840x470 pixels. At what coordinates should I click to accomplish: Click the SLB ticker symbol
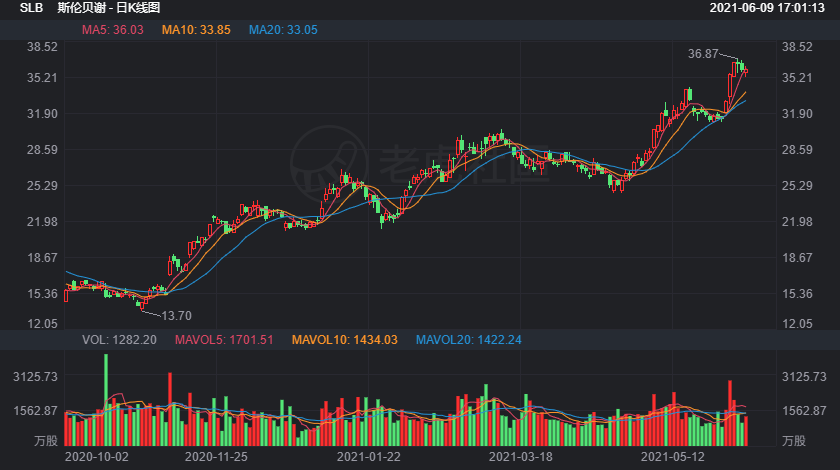point(31,8)
